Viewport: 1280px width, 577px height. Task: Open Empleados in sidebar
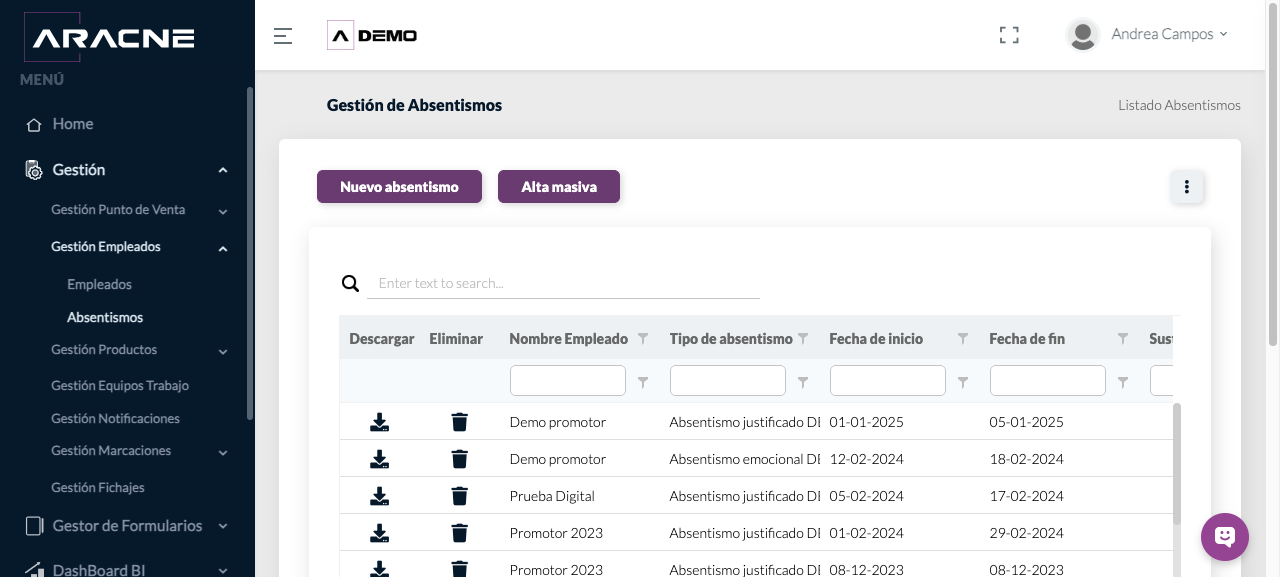pyautogui.click(x=99, y=285)
